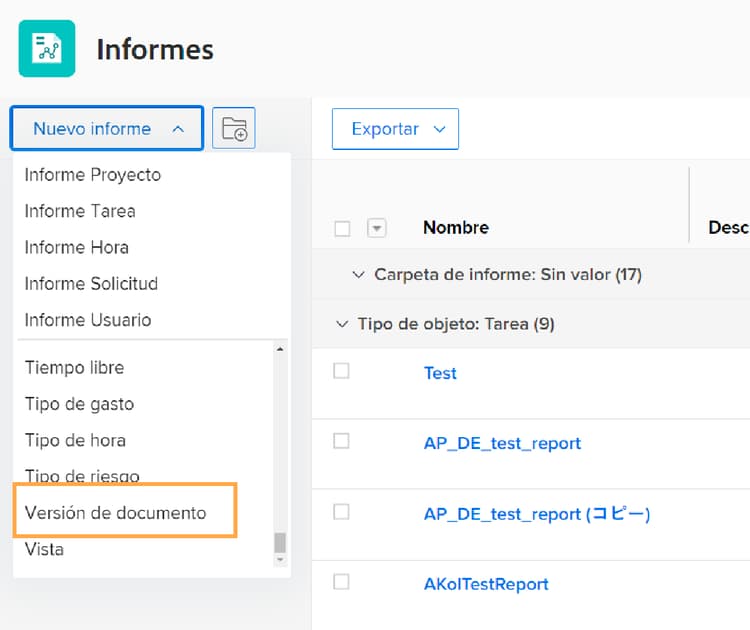
Task: Sort by the Nombre column header
Action: pos(456,228)
